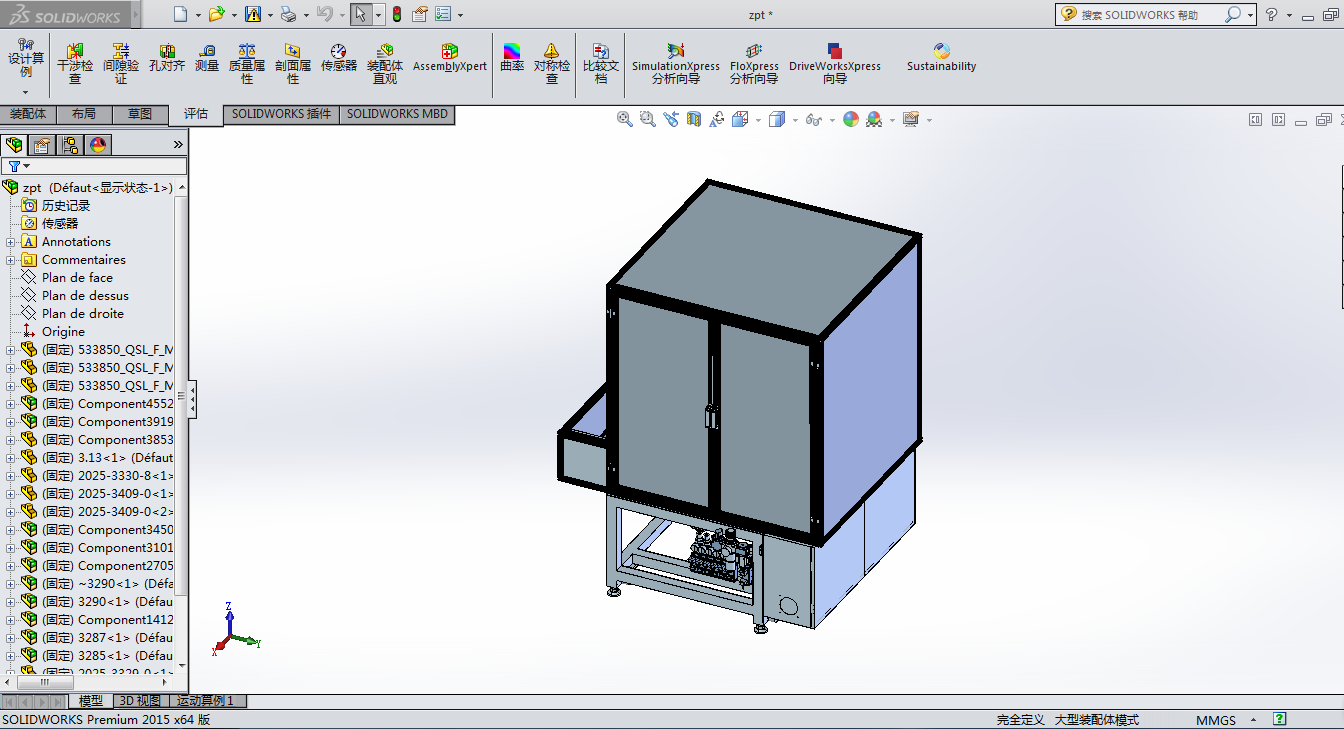This screenshot has height=729, width=1344.
Task: Switch to the 装配体 ribbon tab
Action: coord(28,114)
